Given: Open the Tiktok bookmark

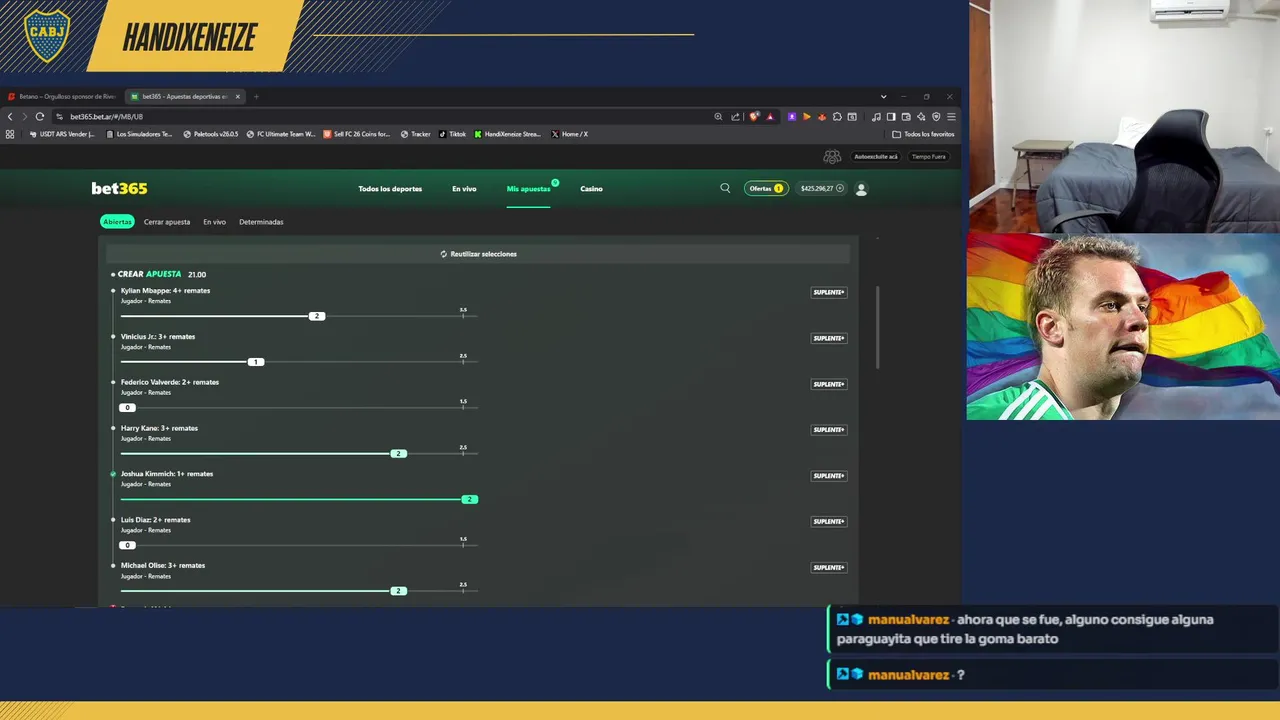Looking at the screenshot, I should (452, 134).
